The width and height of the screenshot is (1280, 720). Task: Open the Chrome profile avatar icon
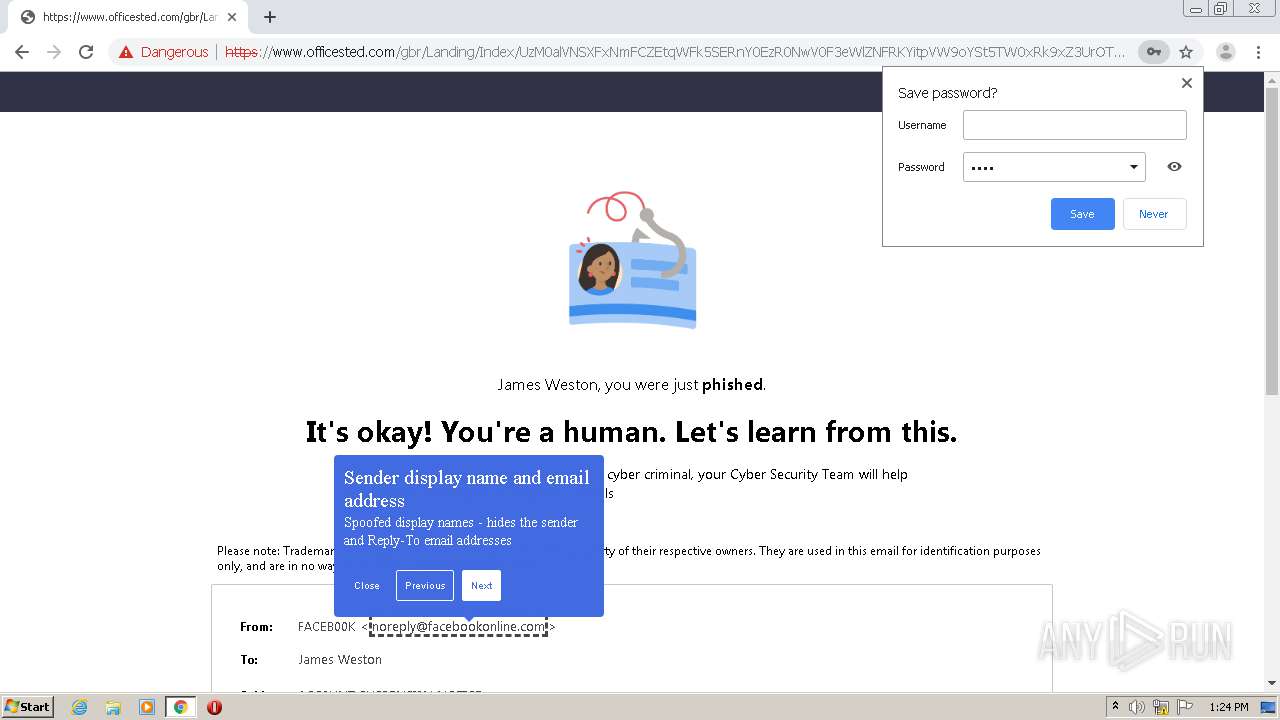pyautogui.click(x=1225, y=52)
